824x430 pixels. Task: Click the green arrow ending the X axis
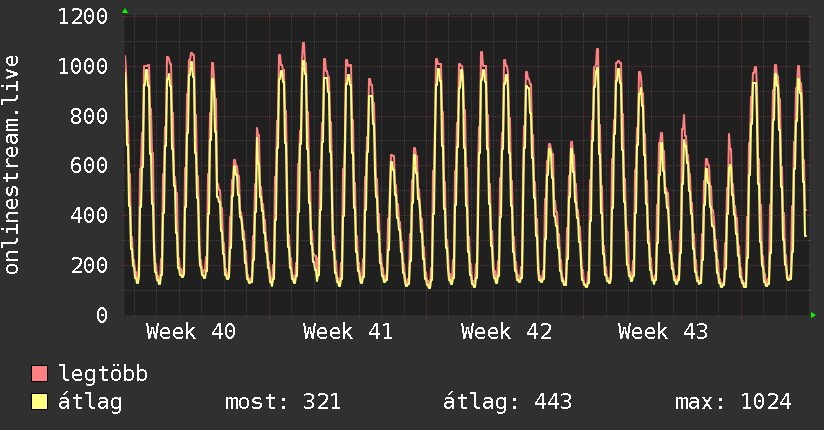[x=814, y=315]
